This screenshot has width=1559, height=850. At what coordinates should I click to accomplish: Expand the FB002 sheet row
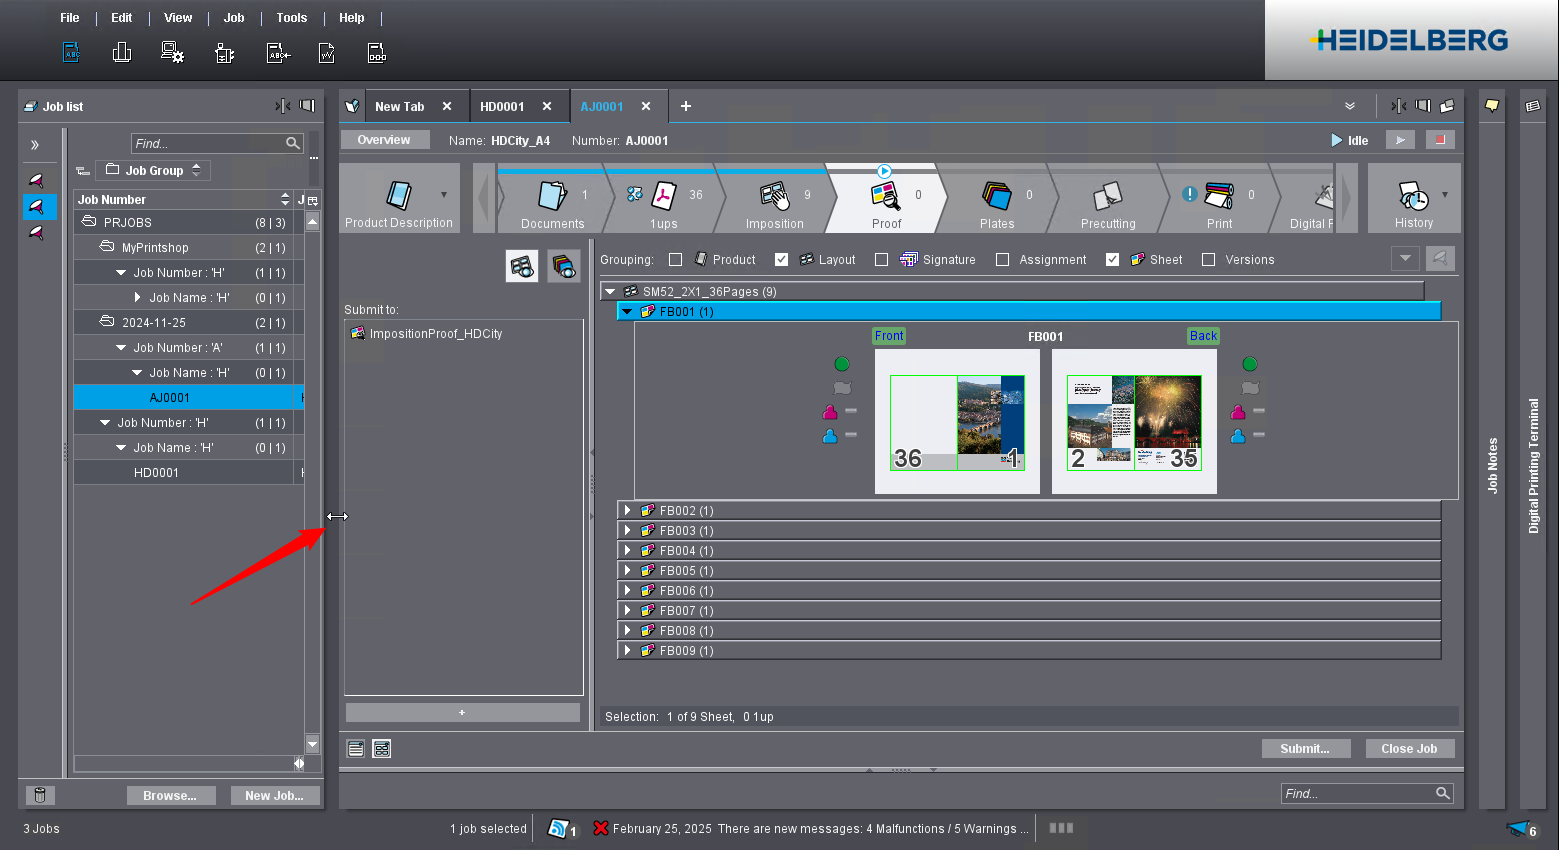627,511
